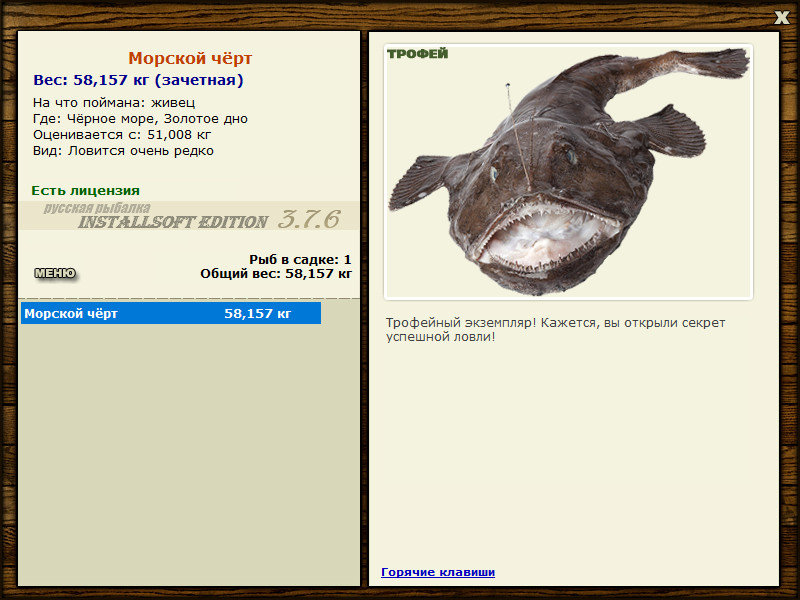Screen dimensions: 800x600
Task: Click the Трофейный экземпляр description text
Action: tap(555, 330)
